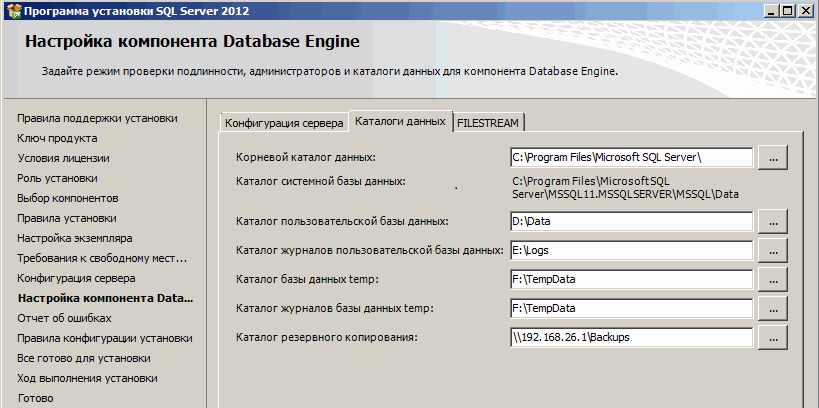Browse for Каталог базы данных temp folder

point(773,279)
